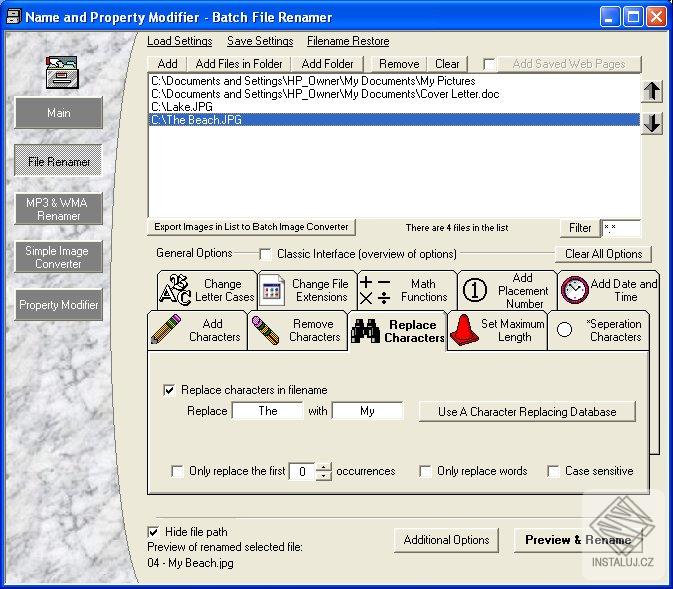Toggle the Classic Interface checkbox
The image size is (673, 589).
pyautogui.click(x=265, y=254)
